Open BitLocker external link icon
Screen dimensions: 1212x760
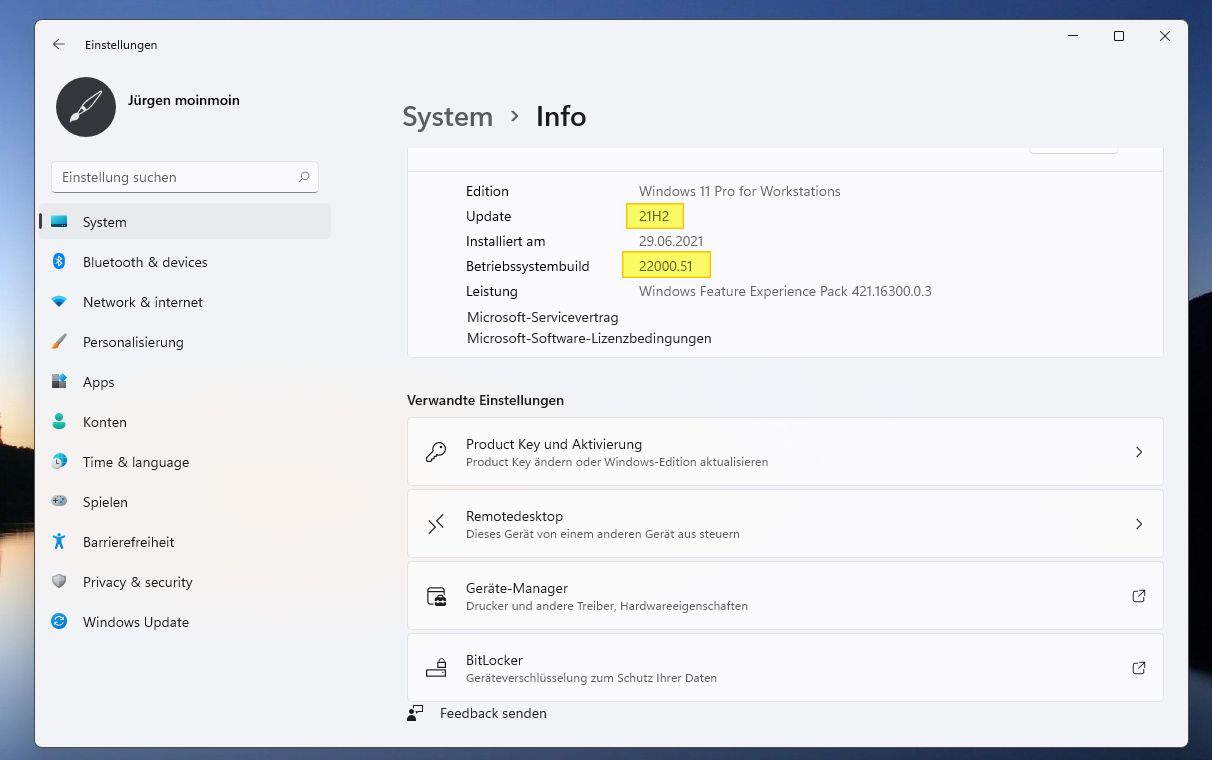coord(1138,668)
